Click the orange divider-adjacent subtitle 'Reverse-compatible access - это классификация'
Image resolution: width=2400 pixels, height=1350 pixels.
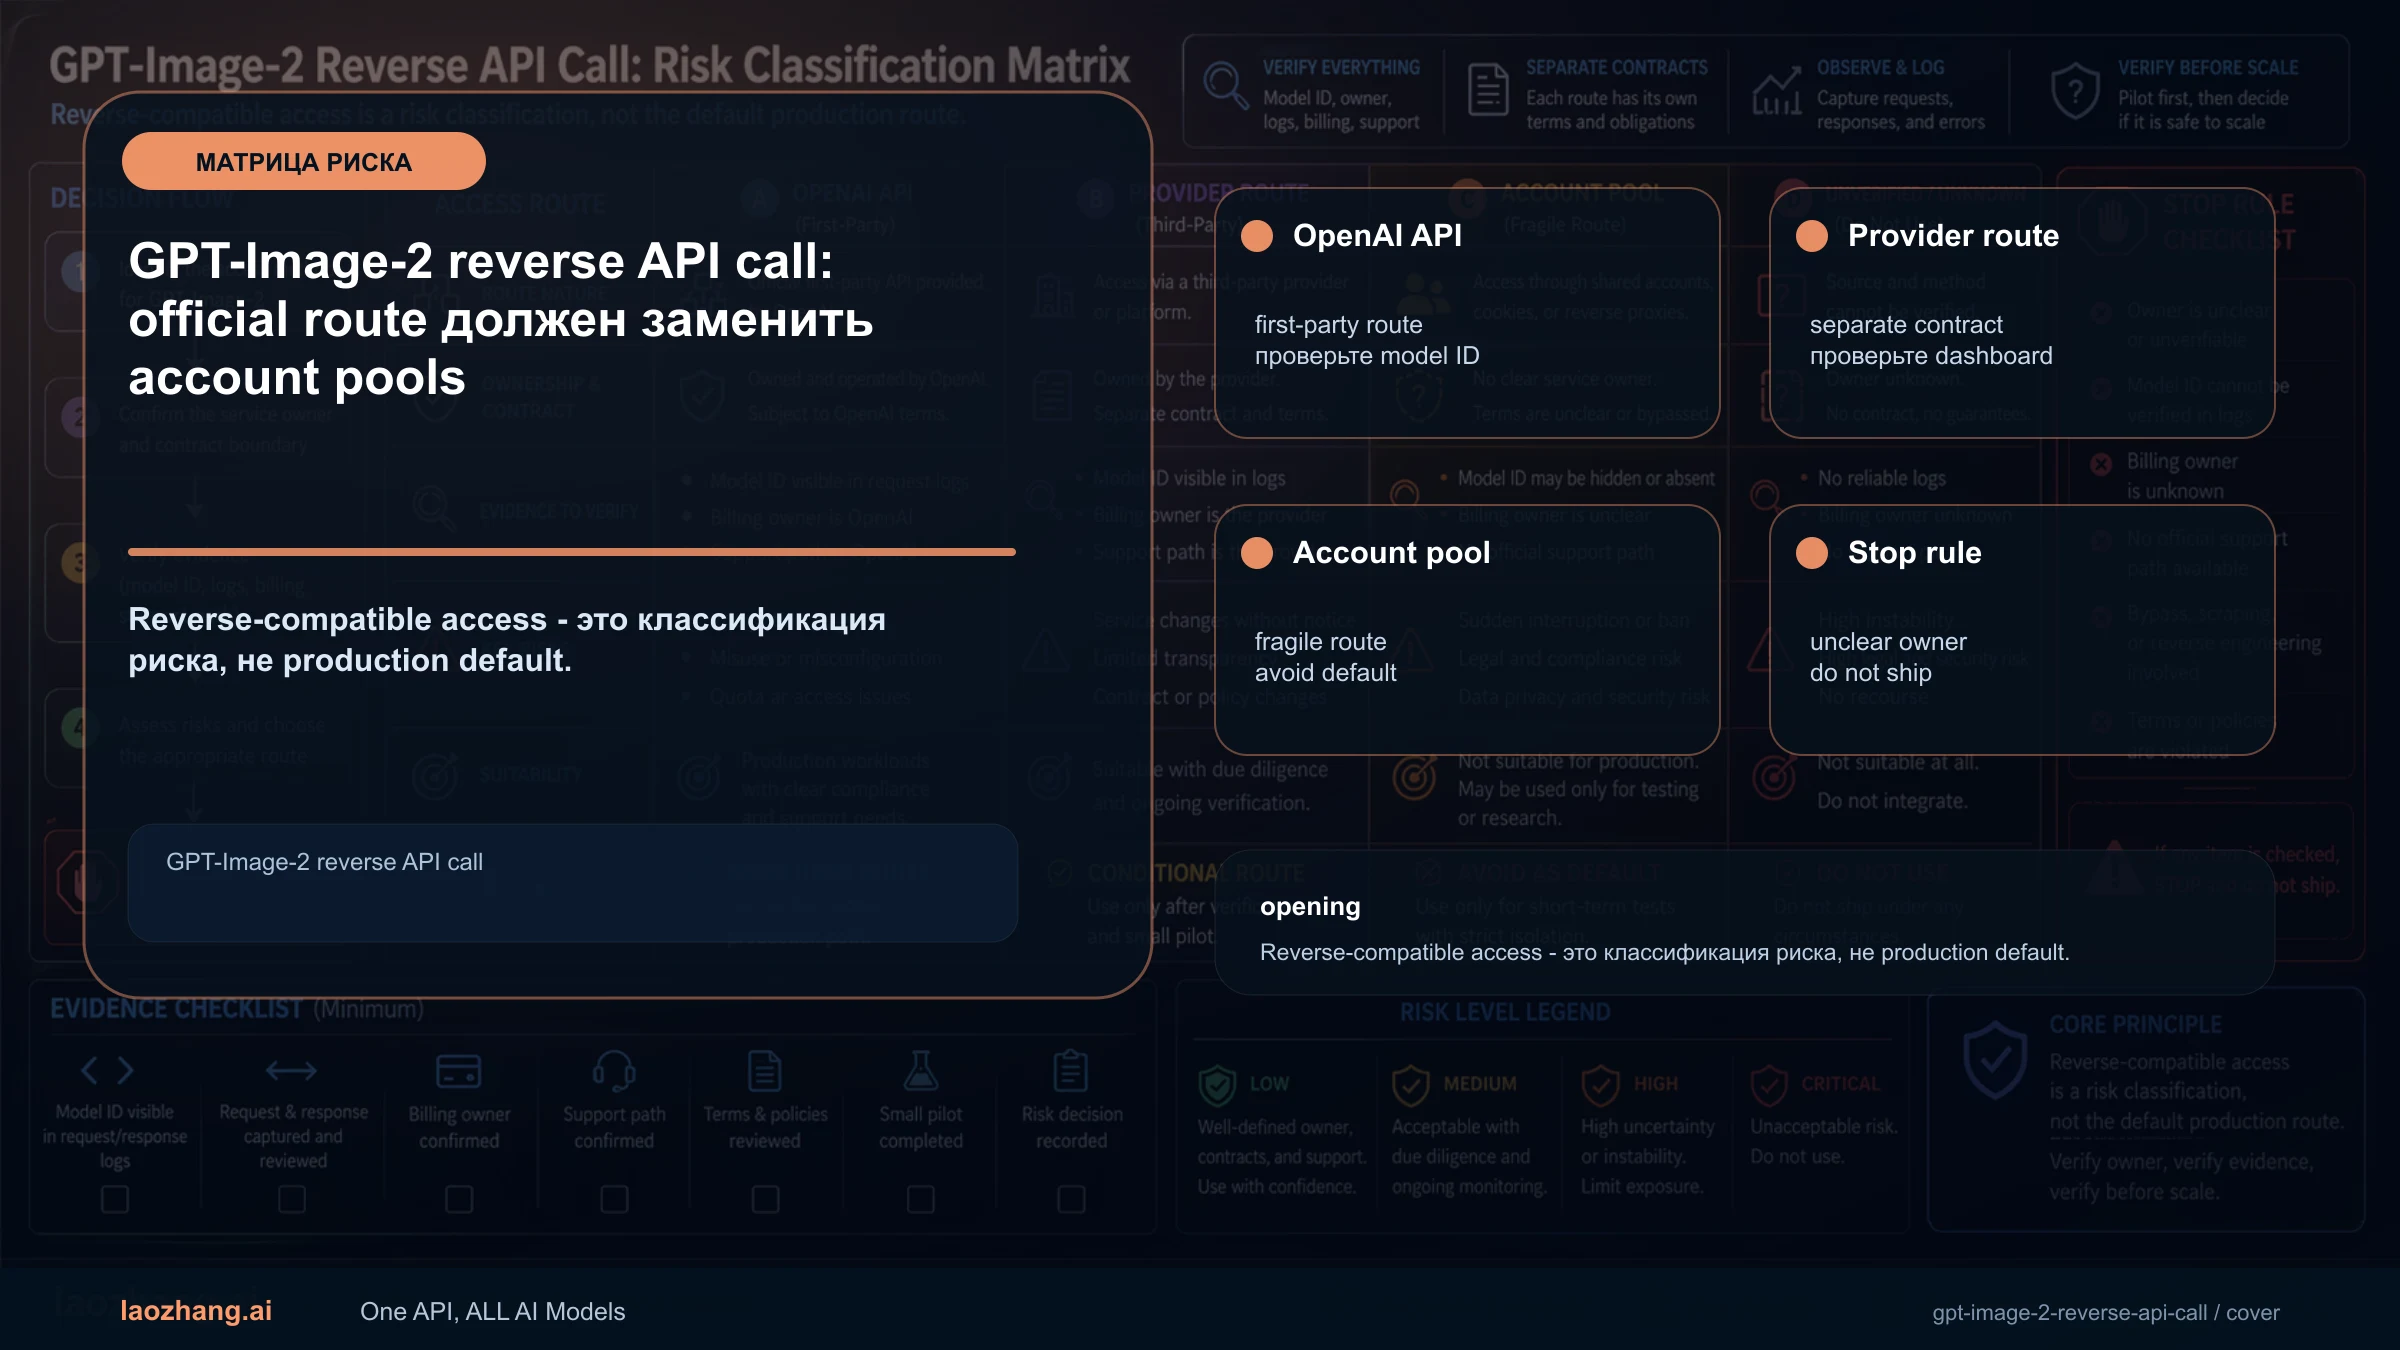pos(507,620)
